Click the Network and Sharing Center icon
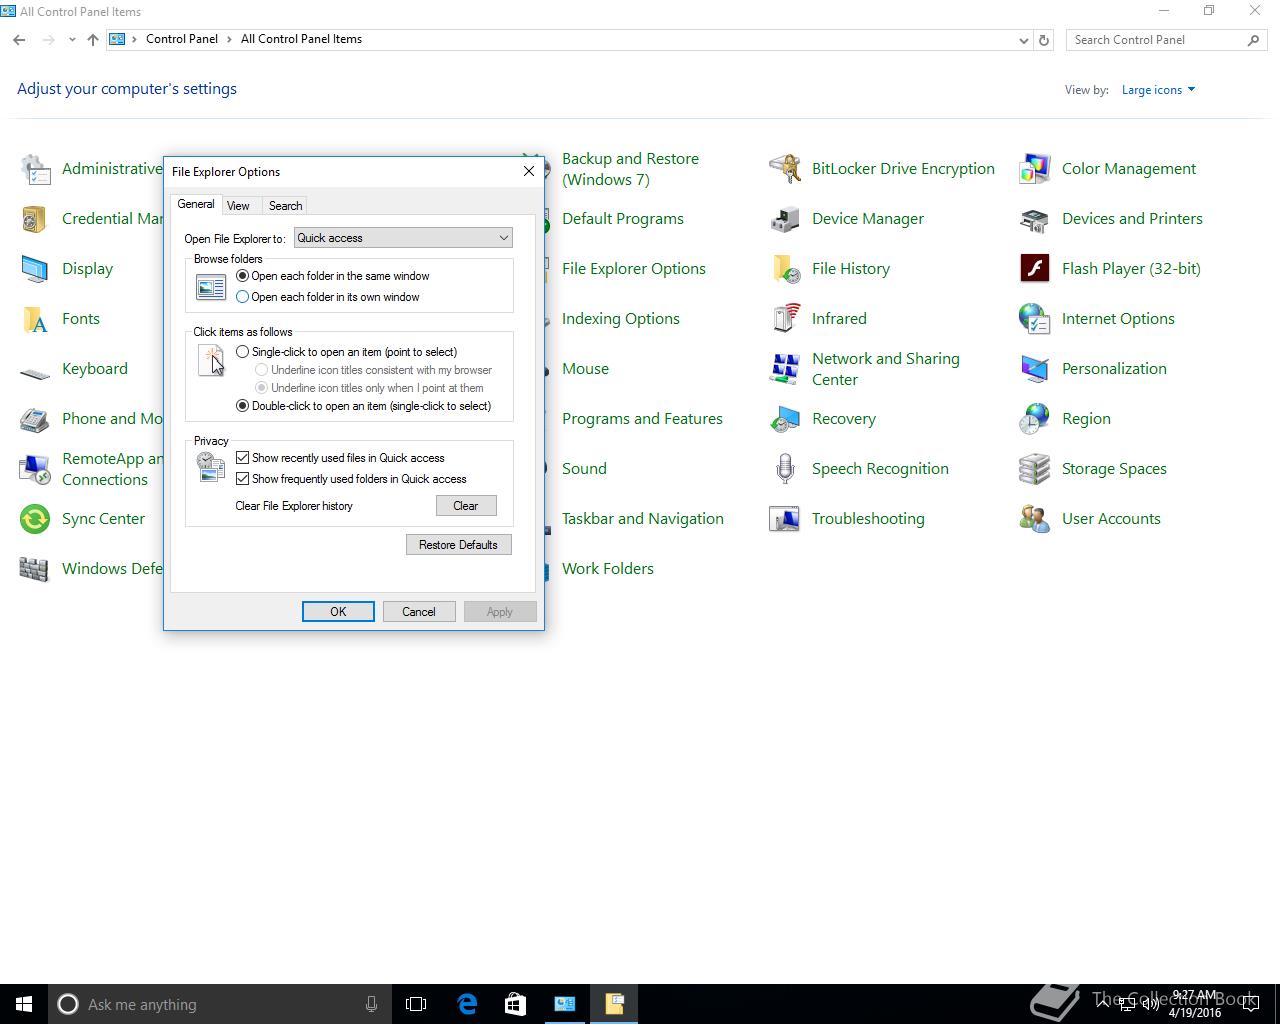1280x1024 pixels. 785,369
